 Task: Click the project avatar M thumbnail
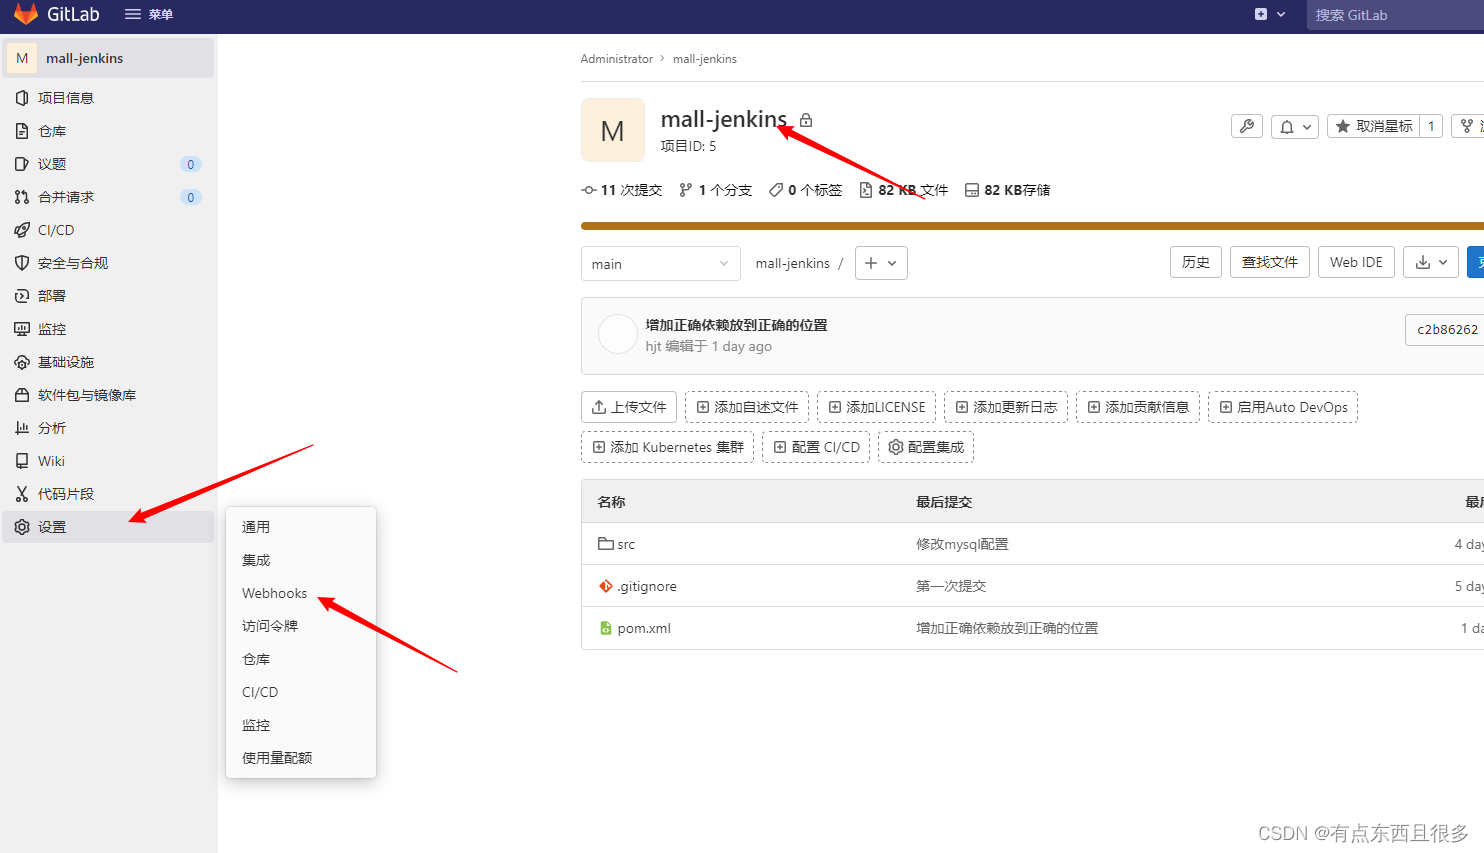[613, 130]
